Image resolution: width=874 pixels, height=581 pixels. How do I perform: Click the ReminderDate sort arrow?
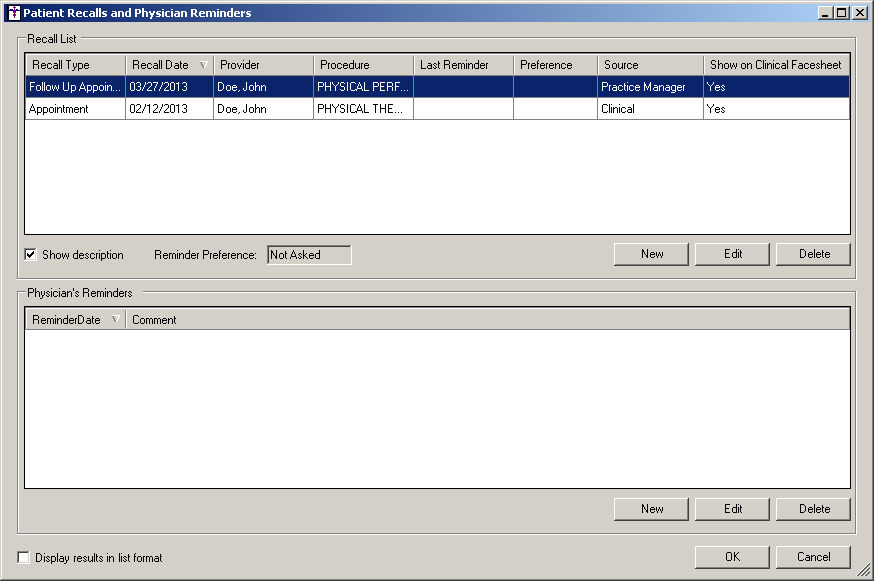[x=115, y=320]
